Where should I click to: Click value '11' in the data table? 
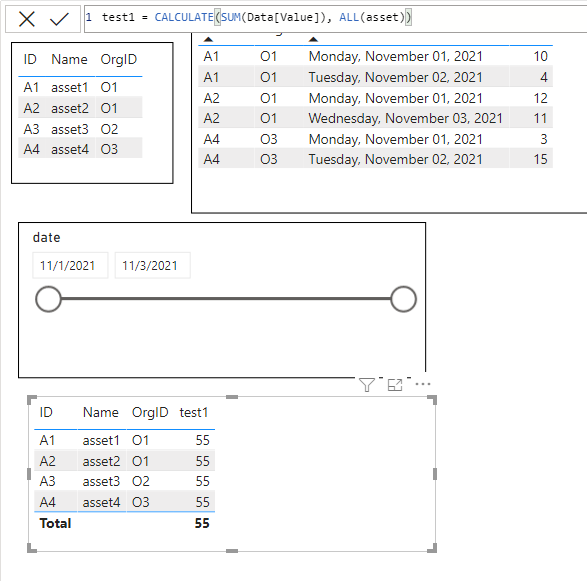(541, 118)
